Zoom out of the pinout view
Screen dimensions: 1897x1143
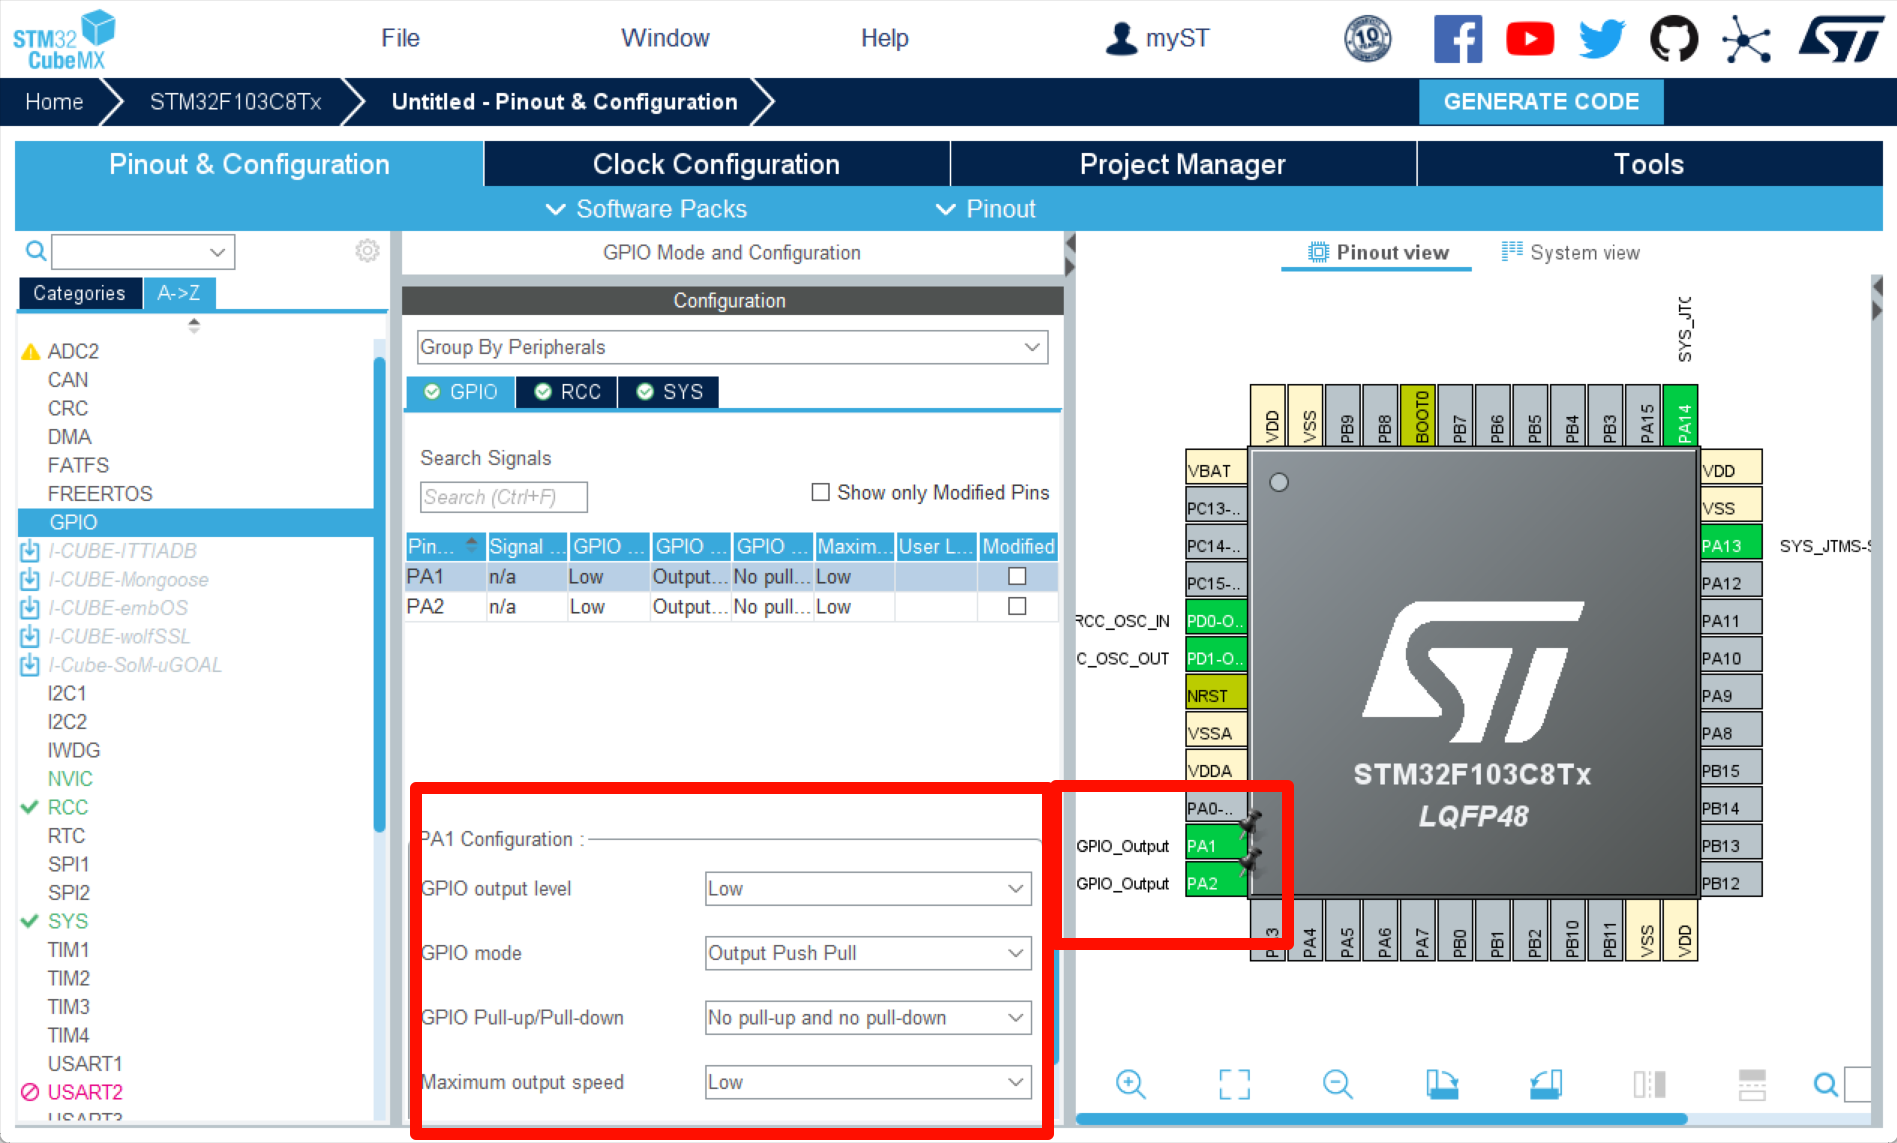point(1337,1084)
